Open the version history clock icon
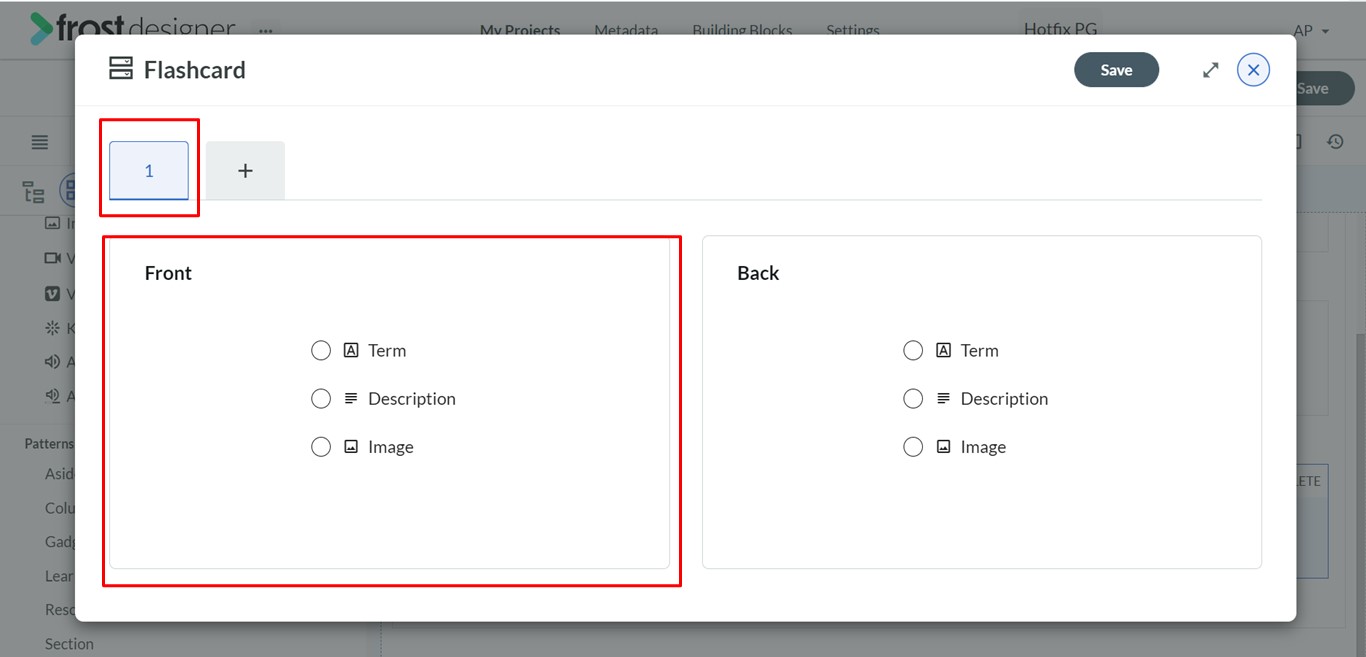Screen dimensions: 1366x657 tap(1335, 142)
